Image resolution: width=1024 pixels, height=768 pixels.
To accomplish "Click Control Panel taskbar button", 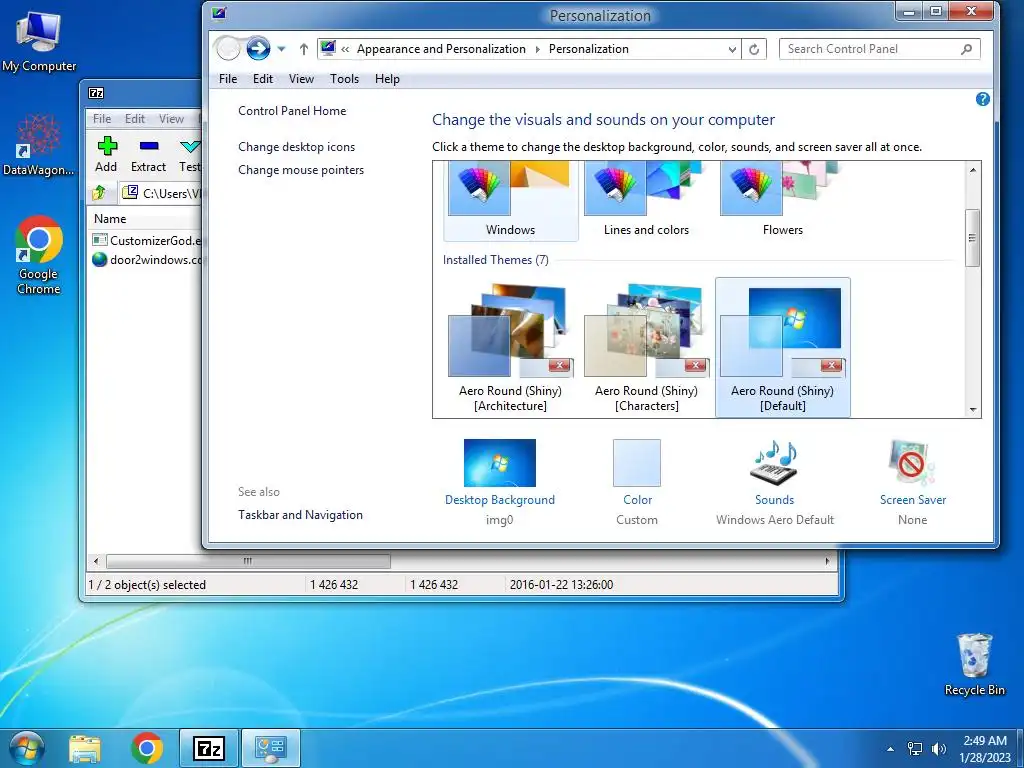I will pyautogui.click(x=270, y=748).
